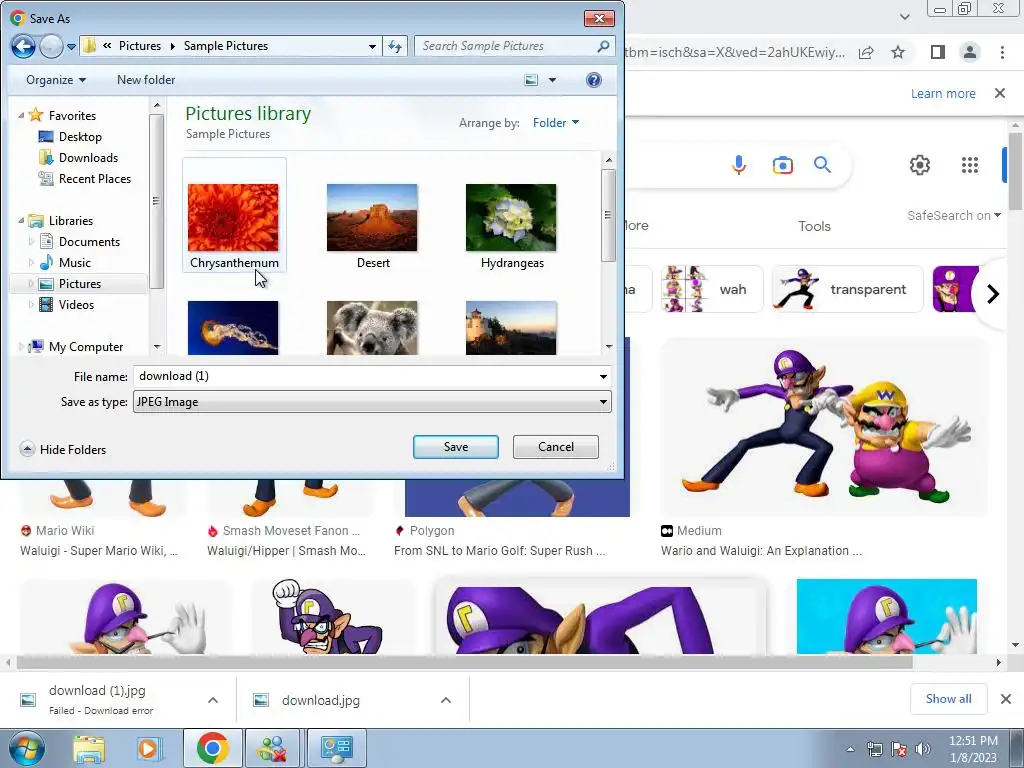Dismiss the Learn more info bar
The width and height of the screenshot is (1024, 768).
(1000, 93)
